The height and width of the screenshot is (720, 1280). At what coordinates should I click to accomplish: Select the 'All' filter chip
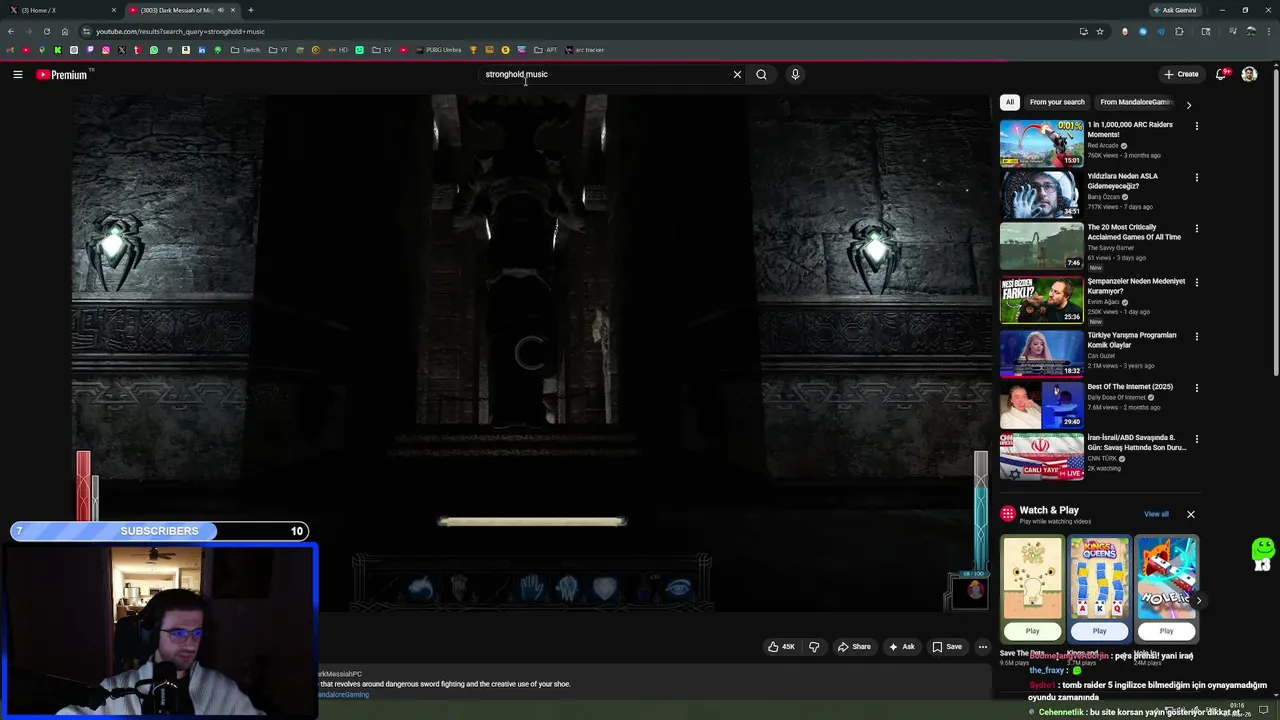click(x=1010, y=102)
